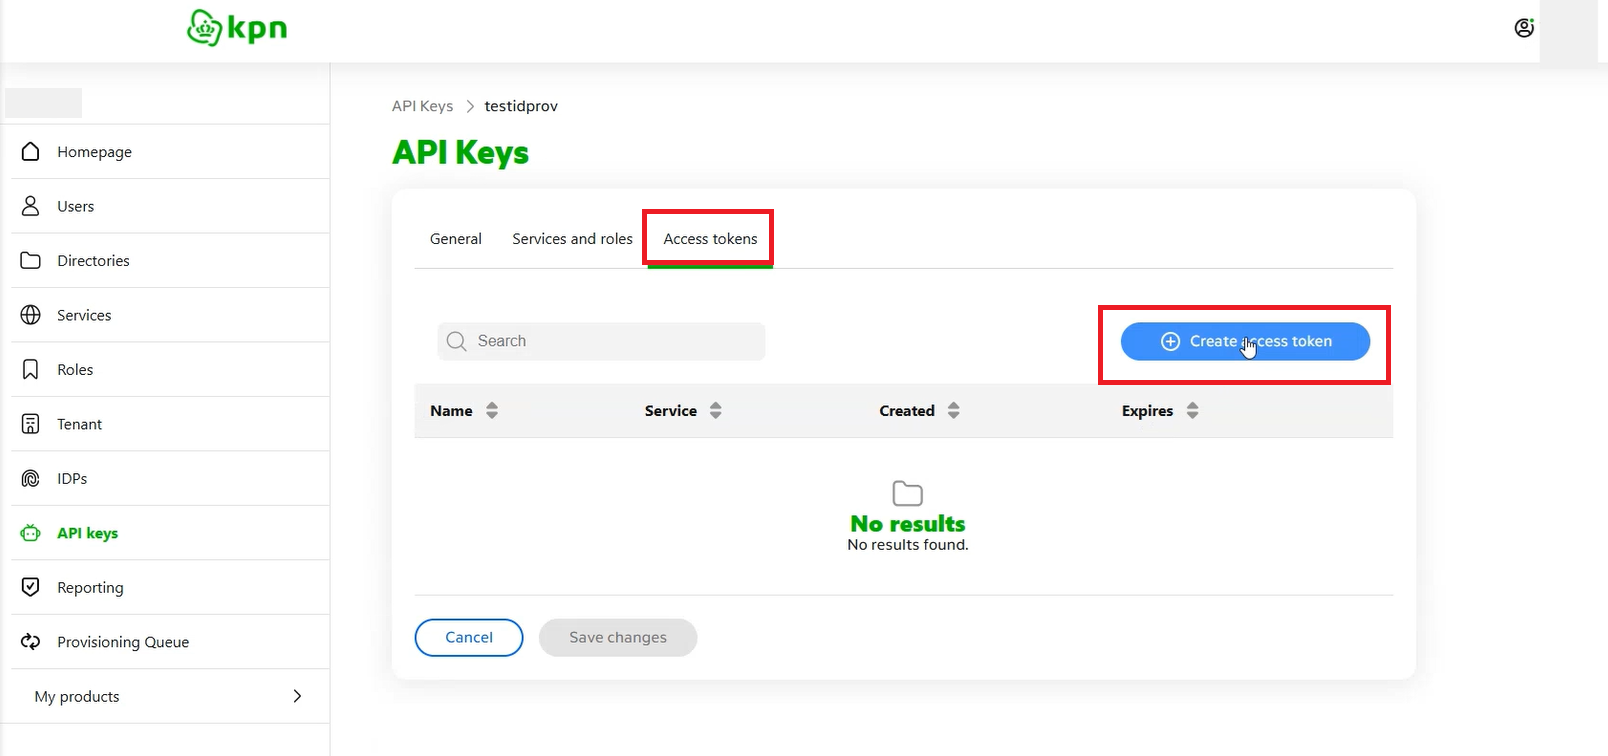Click the Homepage house icon
This screenshot has width=1608, height=756.
(x=31, y=151)
